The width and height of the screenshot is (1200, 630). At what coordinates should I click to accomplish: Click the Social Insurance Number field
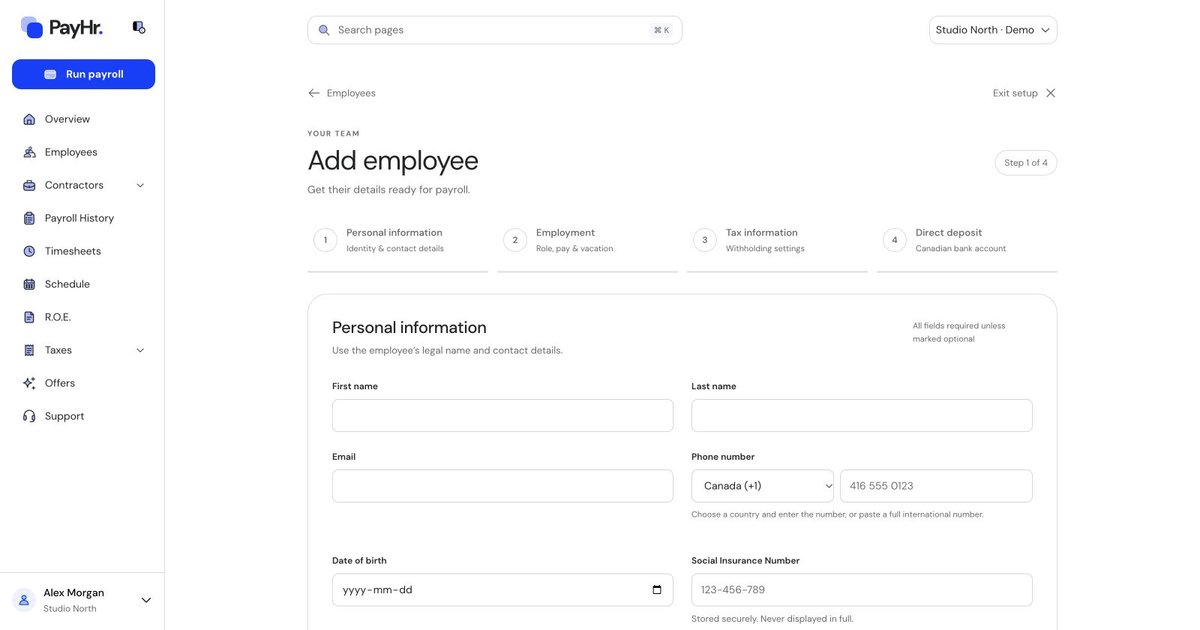(862, 590)
